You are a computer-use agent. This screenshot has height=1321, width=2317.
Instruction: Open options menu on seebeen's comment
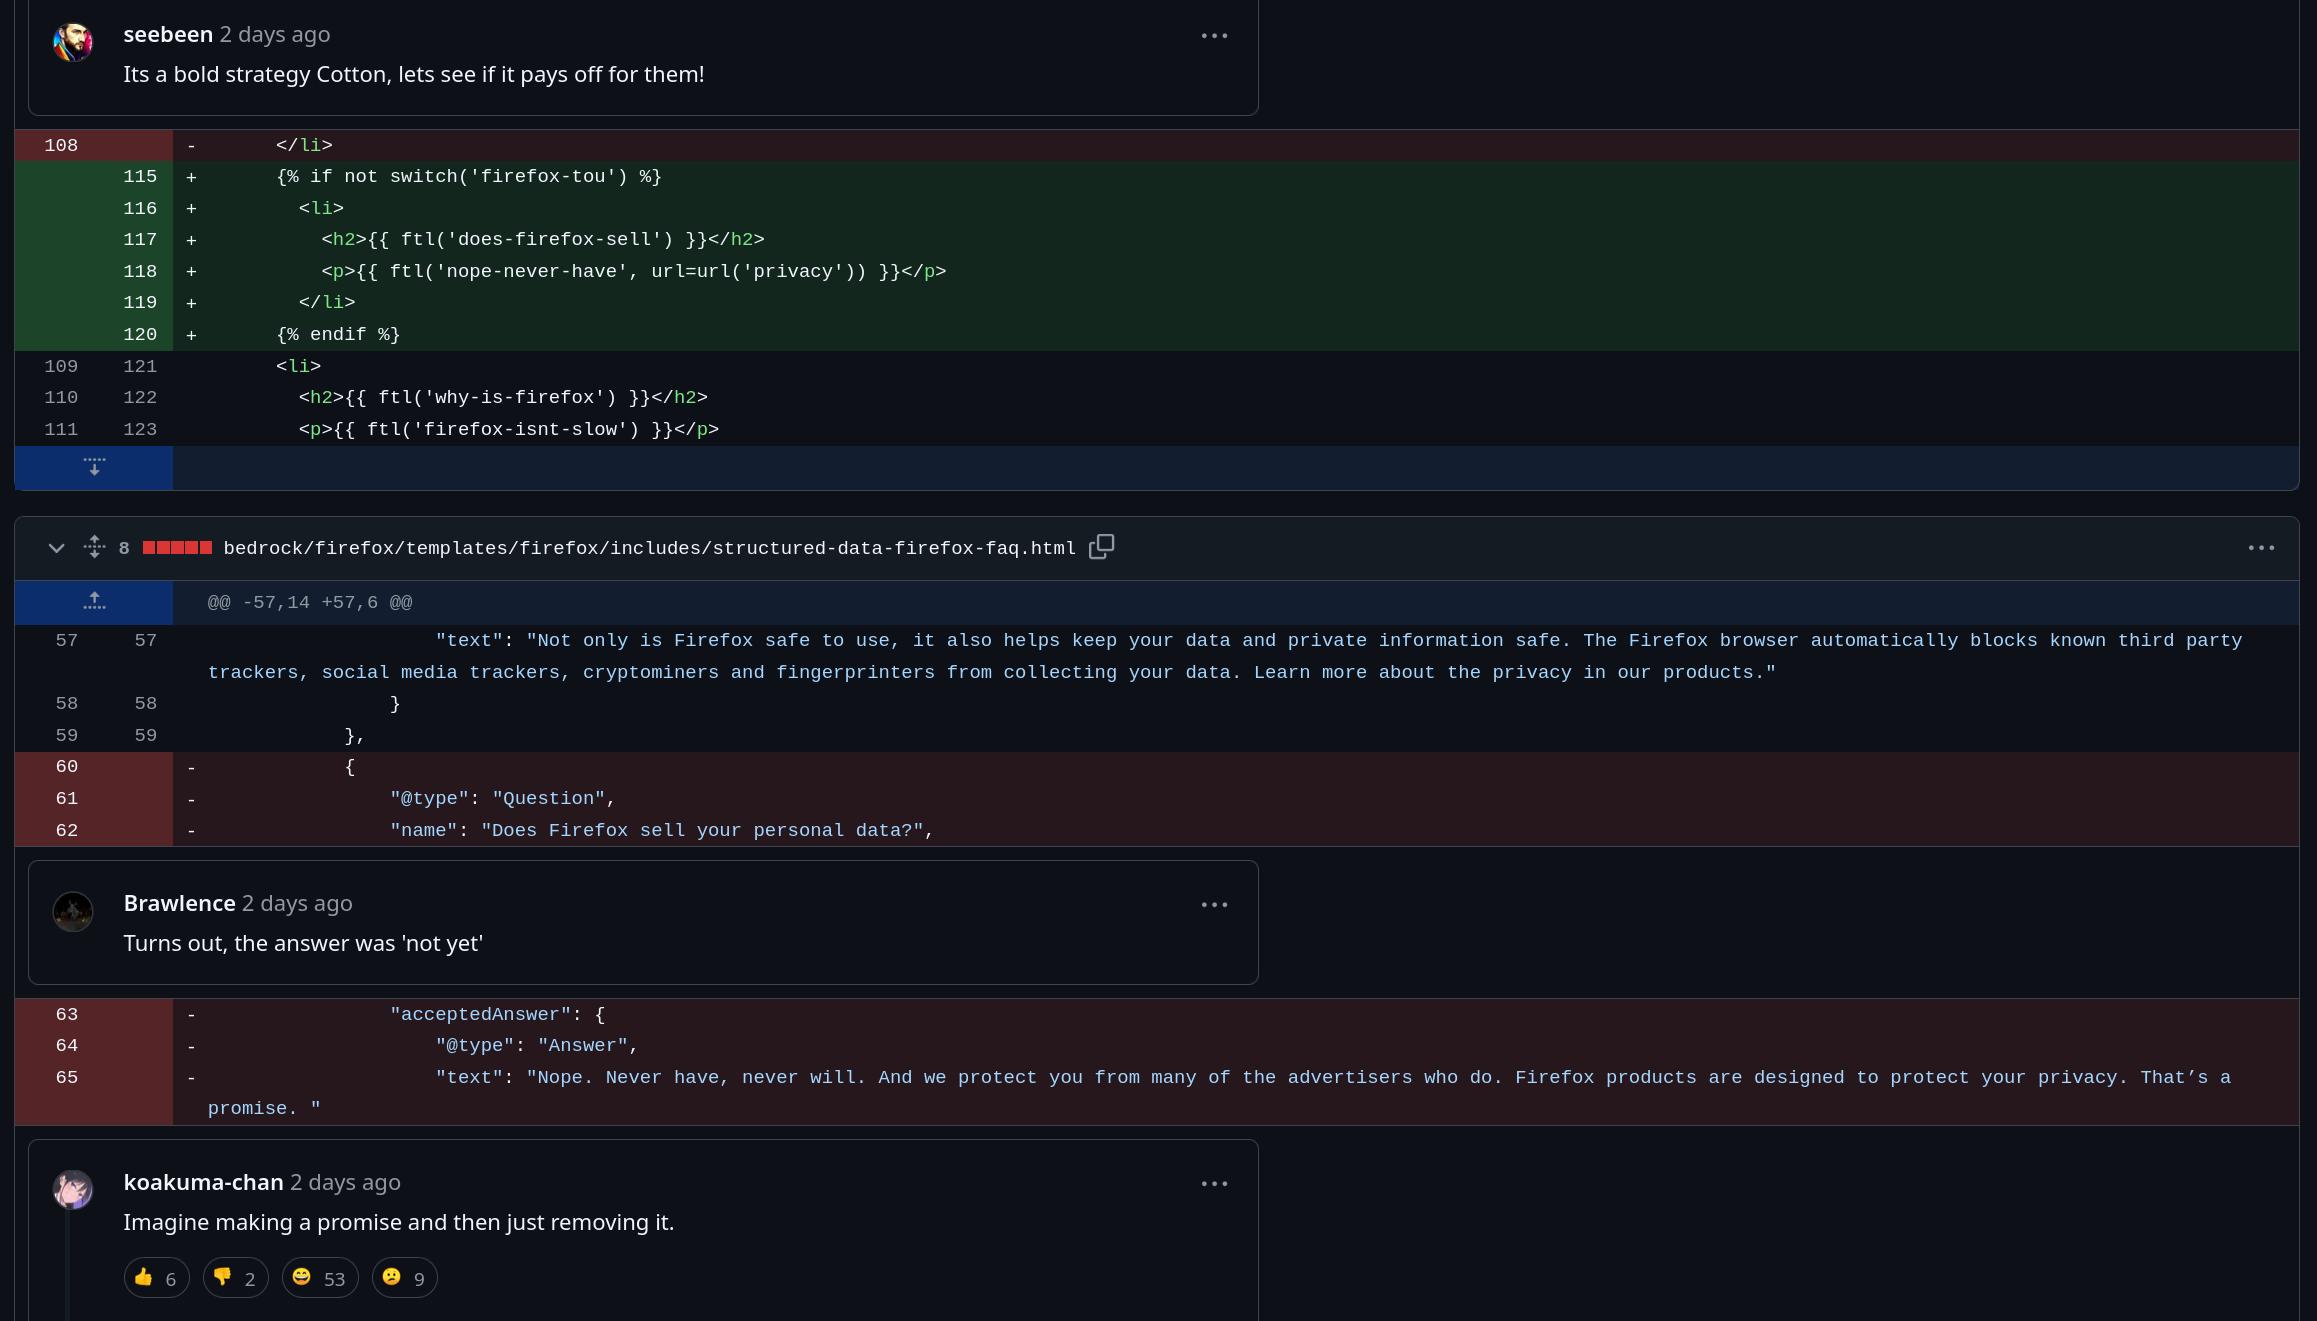click(1214, 36)
